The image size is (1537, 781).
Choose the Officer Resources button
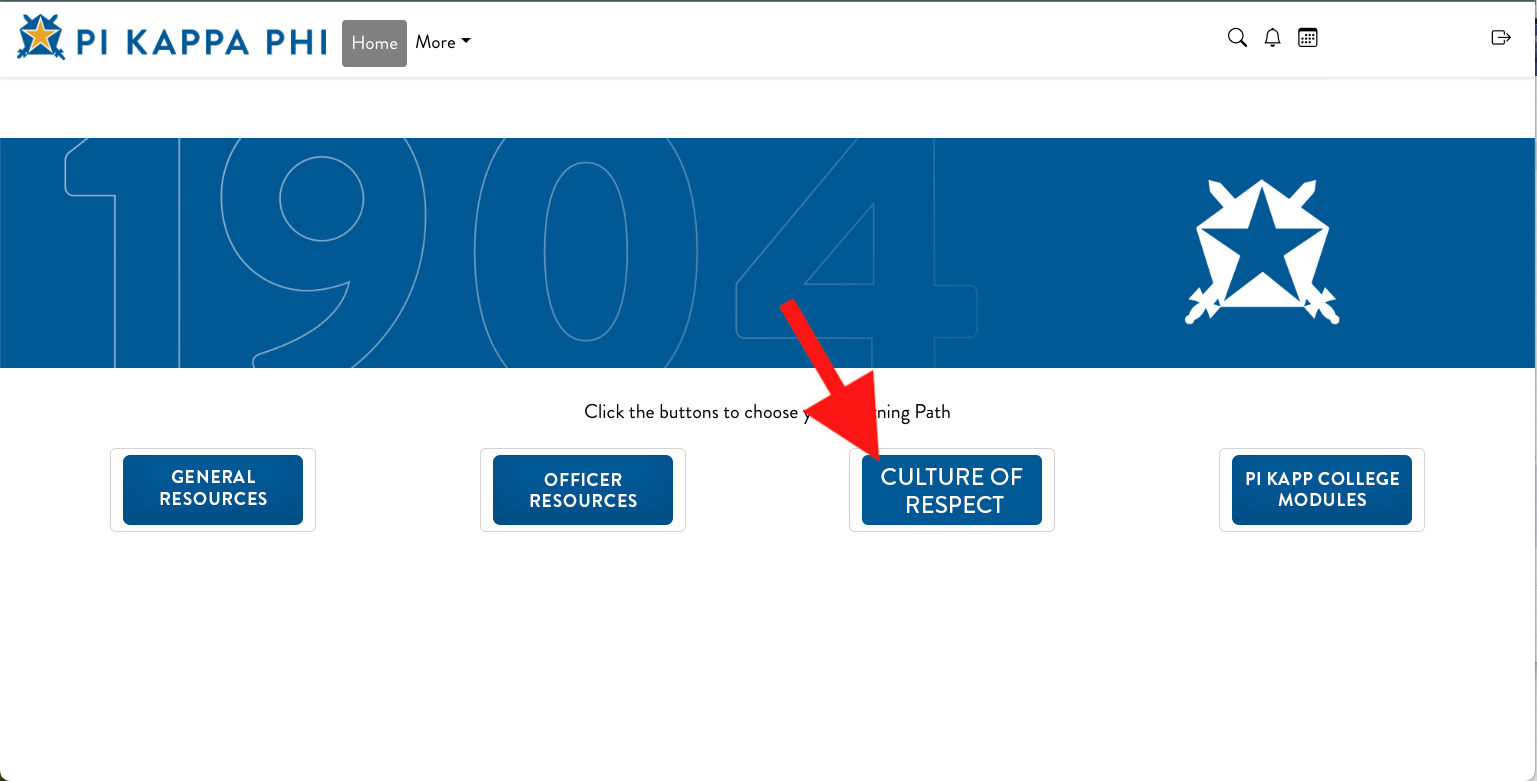(x=583, y=490)
